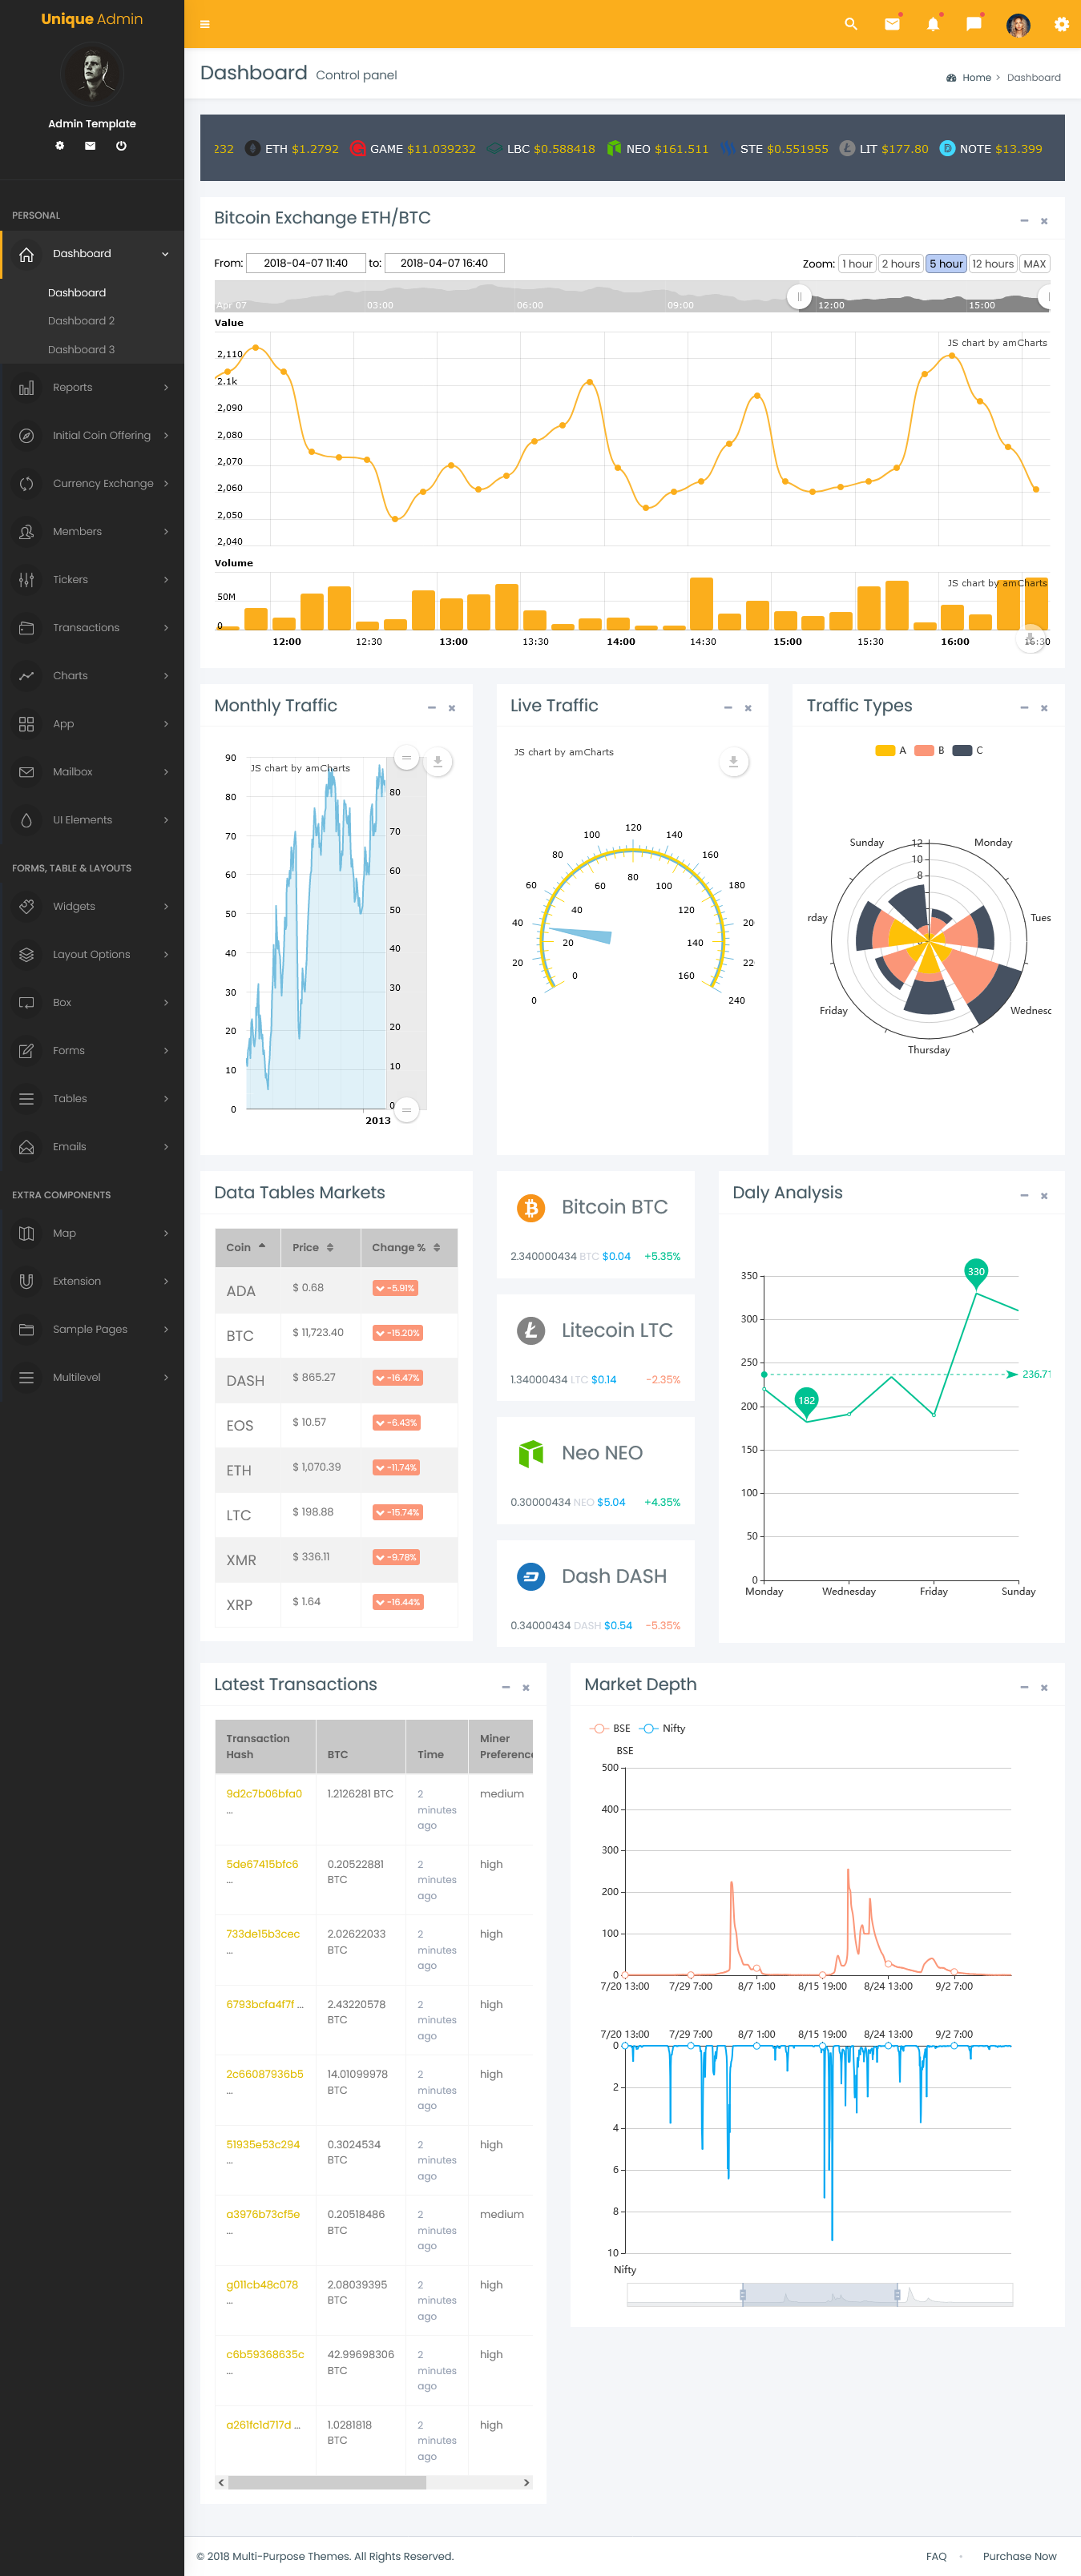
Task: Open the bell notifications icon
Action: (x=933, y=24)
